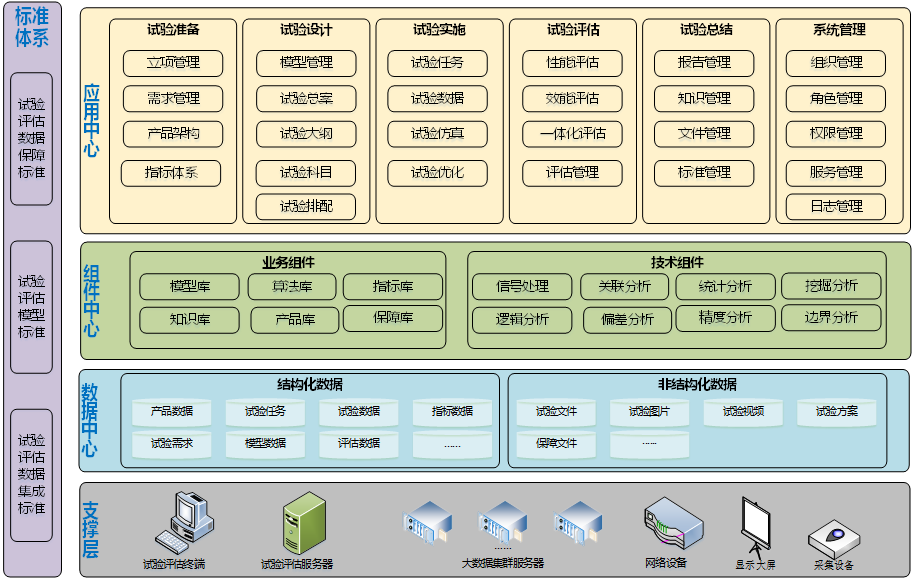This screenshot has height=579, width=916.
Task: Select 日志管理 under 系统管理
Action: [836, 206]
